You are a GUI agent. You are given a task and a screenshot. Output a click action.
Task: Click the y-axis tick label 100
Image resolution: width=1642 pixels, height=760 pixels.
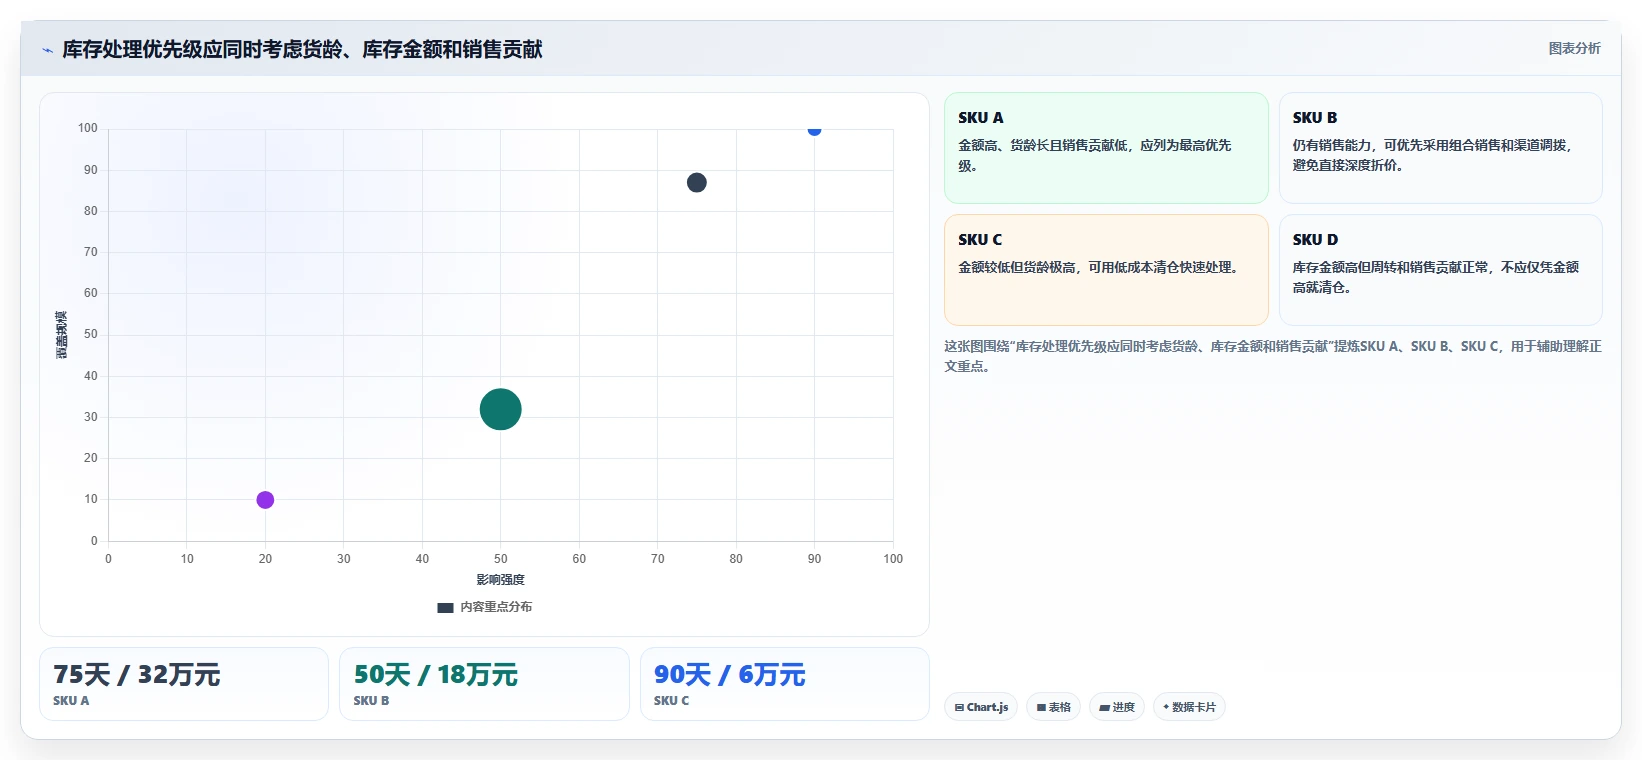tap(88, 128)
